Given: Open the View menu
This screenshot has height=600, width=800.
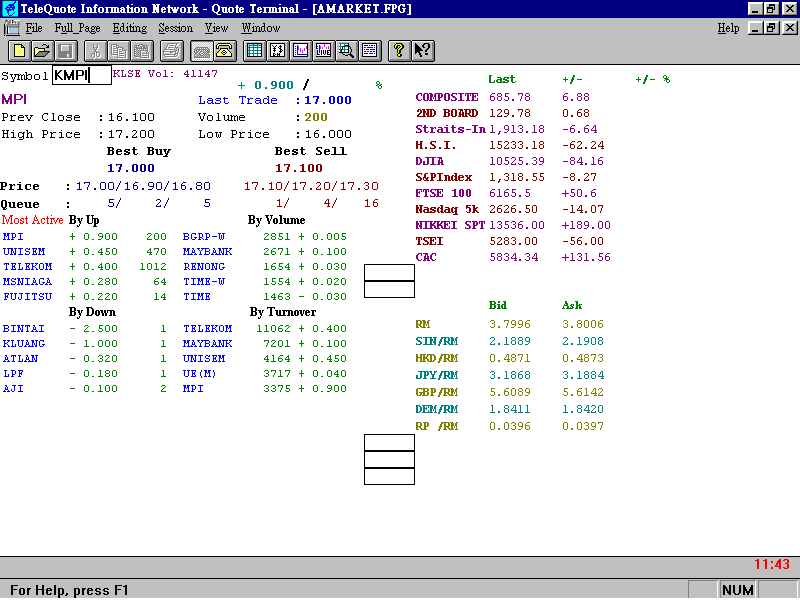Looking at the screenshot, I should point(216,28).
